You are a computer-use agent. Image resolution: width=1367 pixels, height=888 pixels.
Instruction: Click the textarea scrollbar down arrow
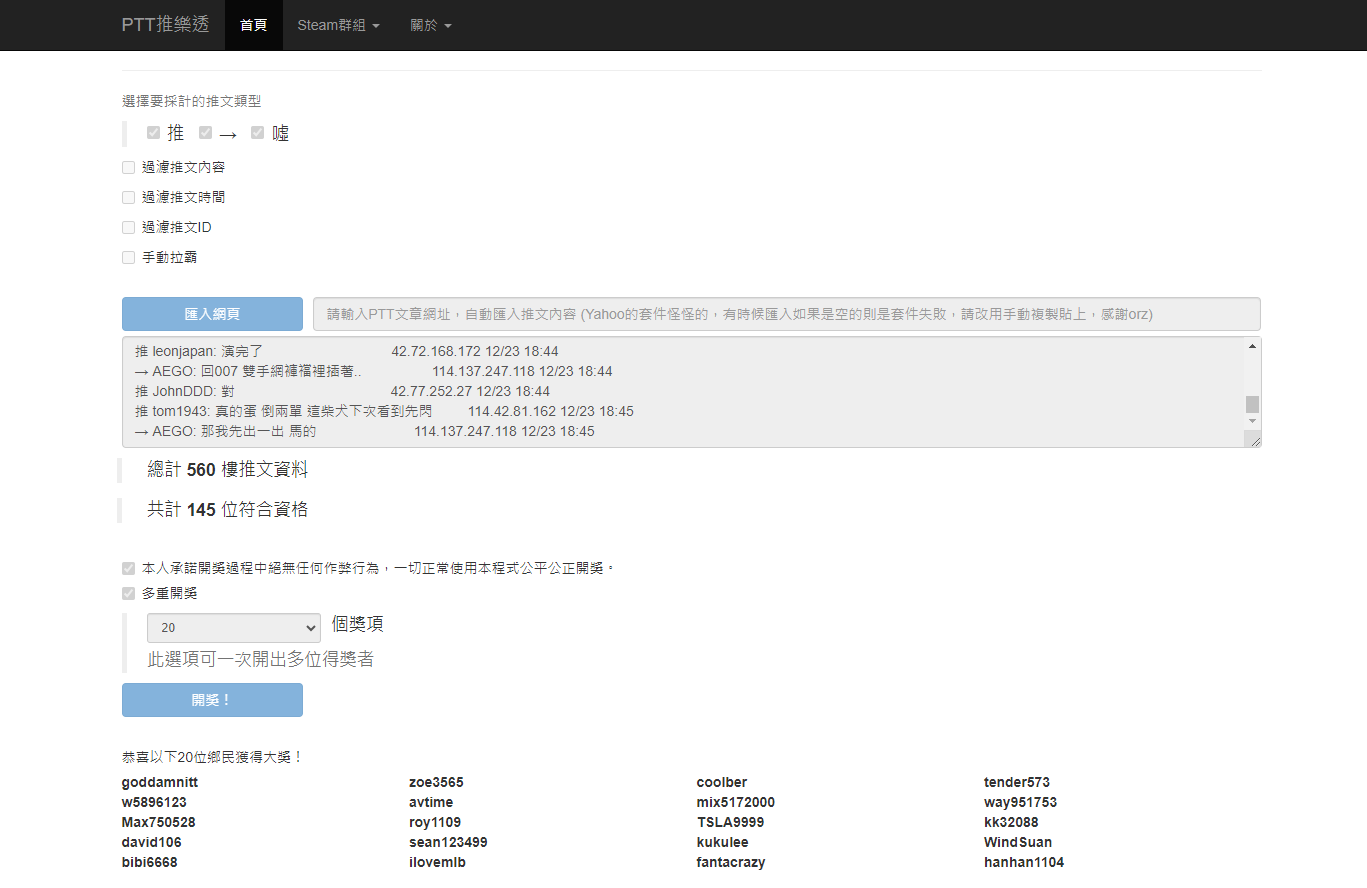tap(1252, 421)
